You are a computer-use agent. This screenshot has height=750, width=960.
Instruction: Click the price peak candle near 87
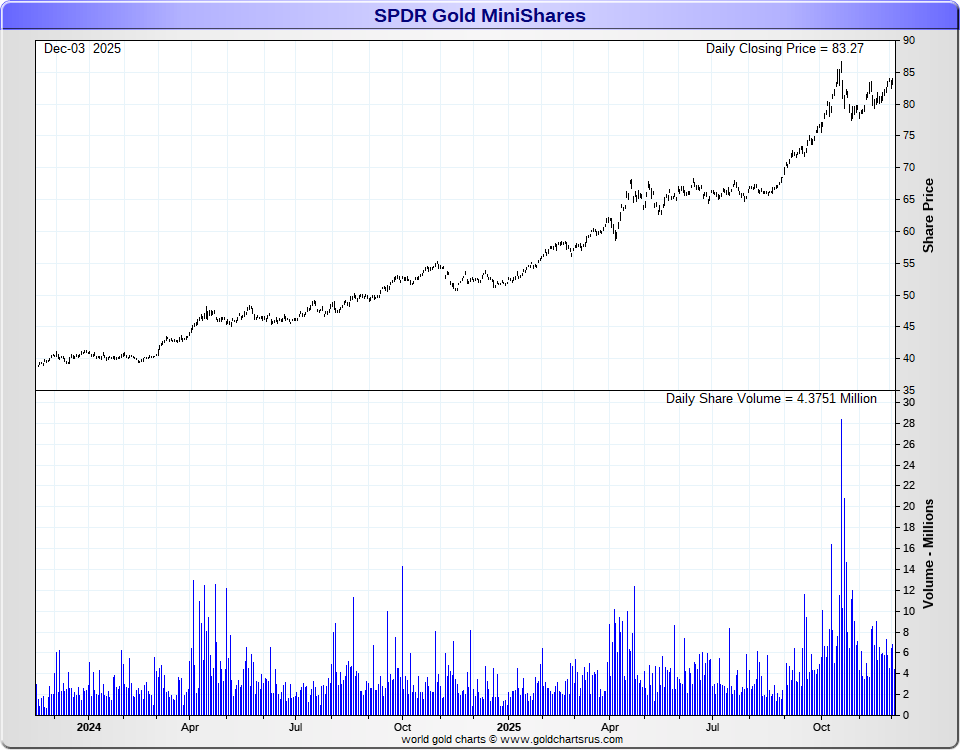pos(841,69)
